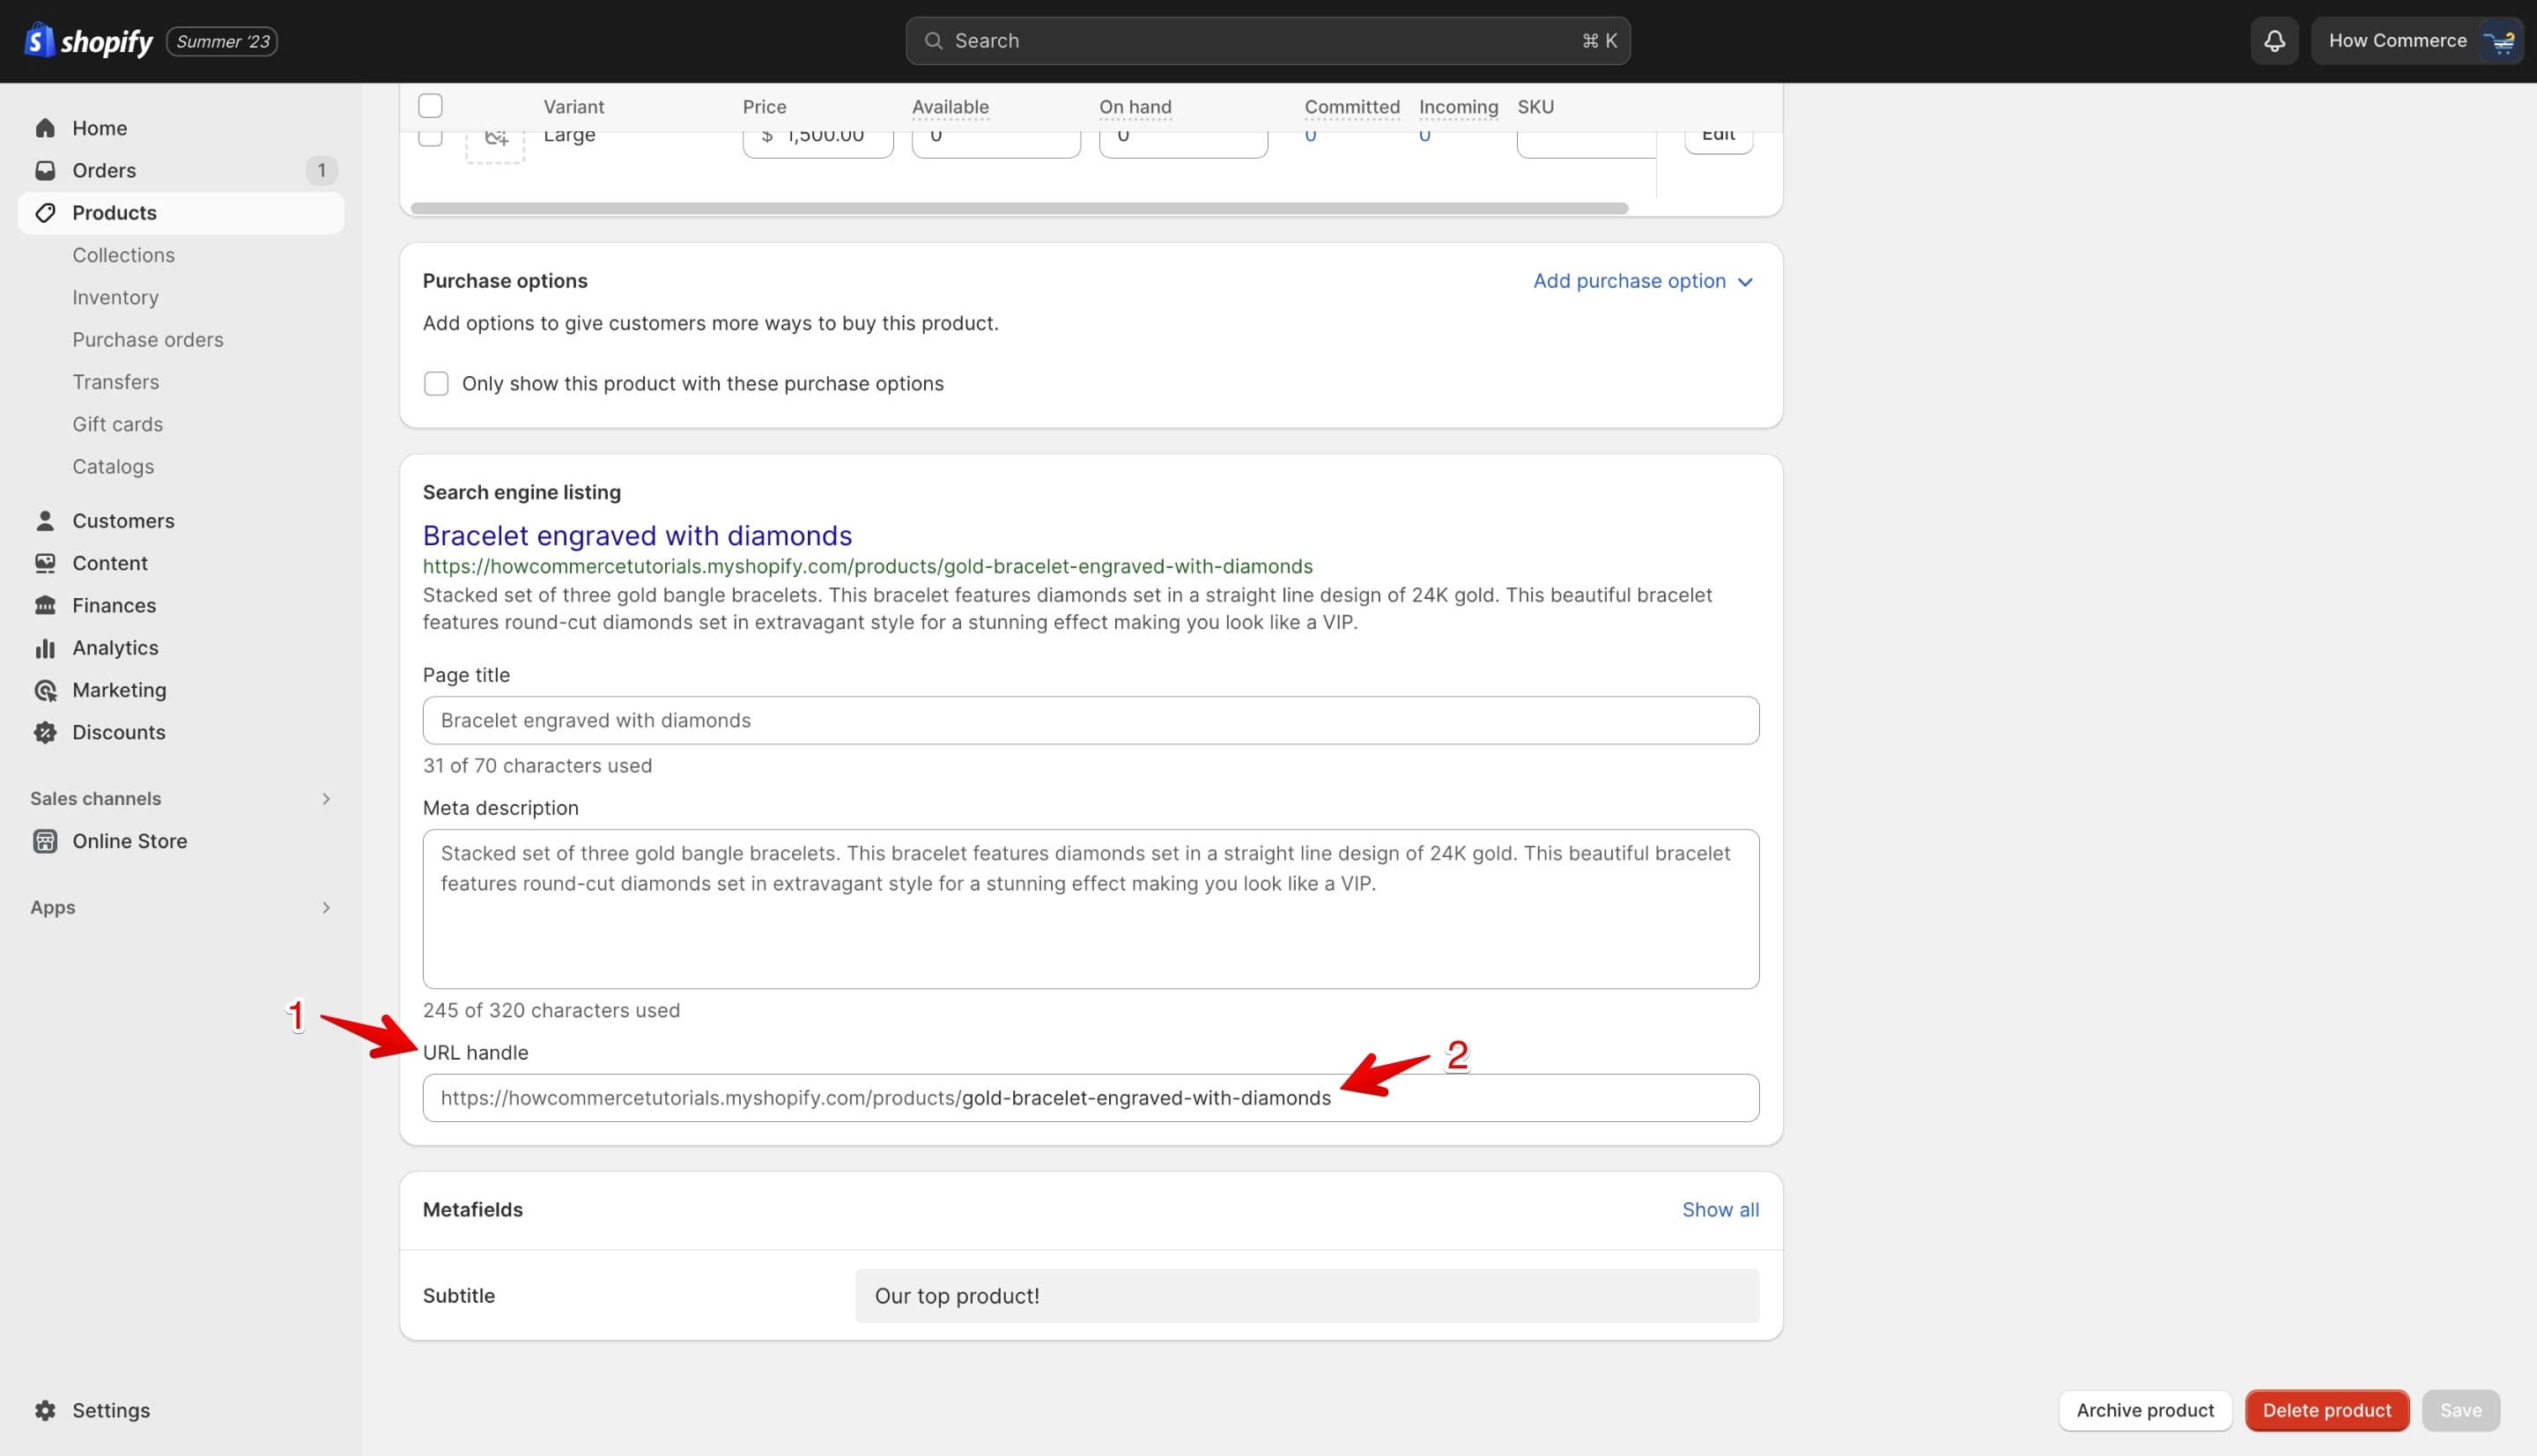The image size is (2537, 1456).
Task: Click Archive product button
Action: [x=2145, y=1410]
